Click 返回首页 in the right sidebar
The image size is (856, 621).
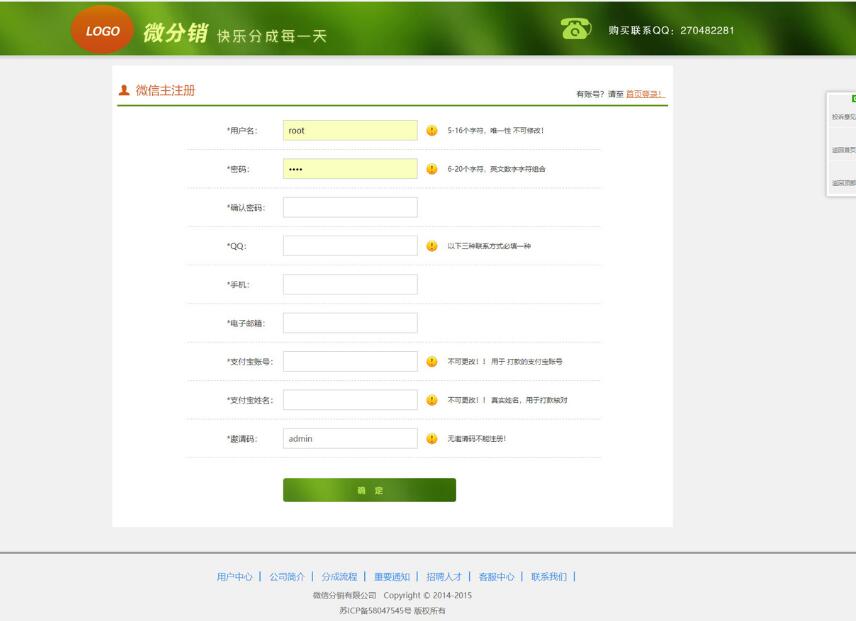click(x=845, y=150)
